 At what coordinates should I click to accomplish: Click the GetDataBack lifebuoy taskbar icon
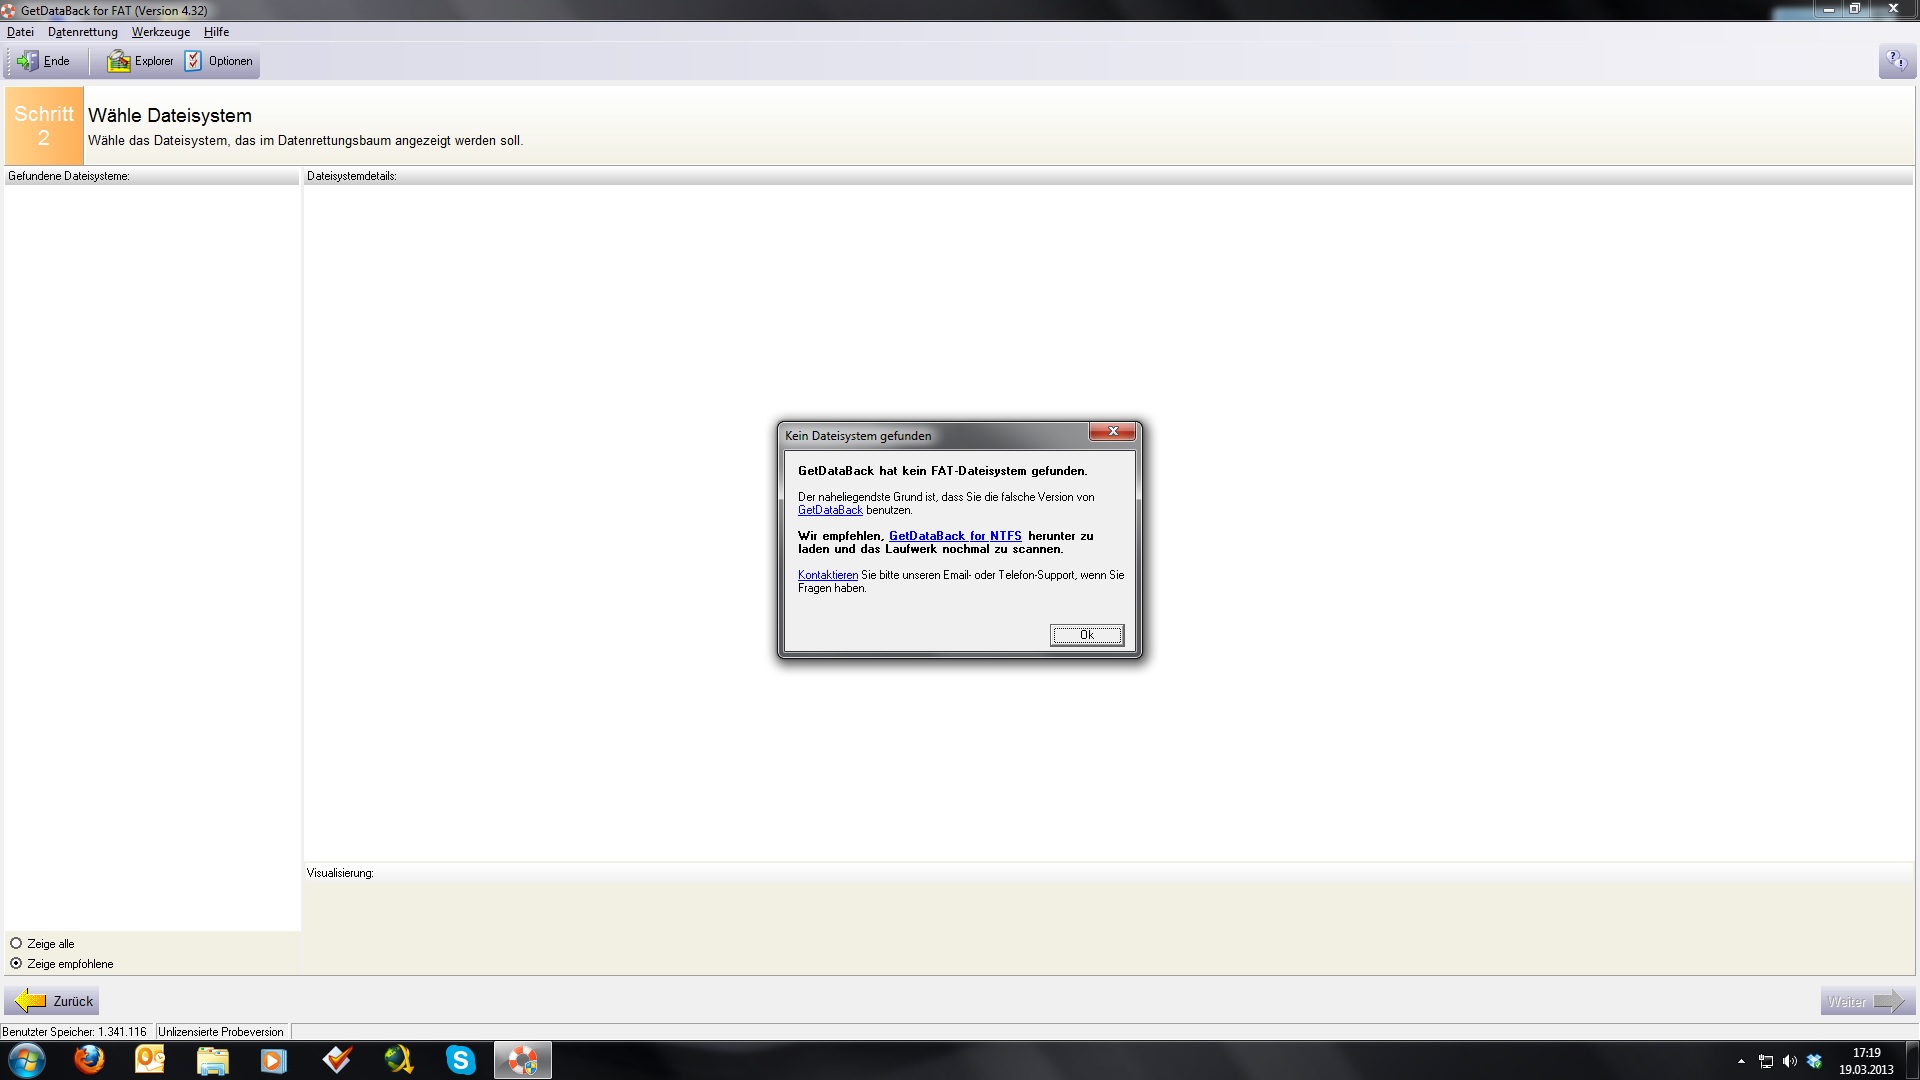tap(523, 1060)
